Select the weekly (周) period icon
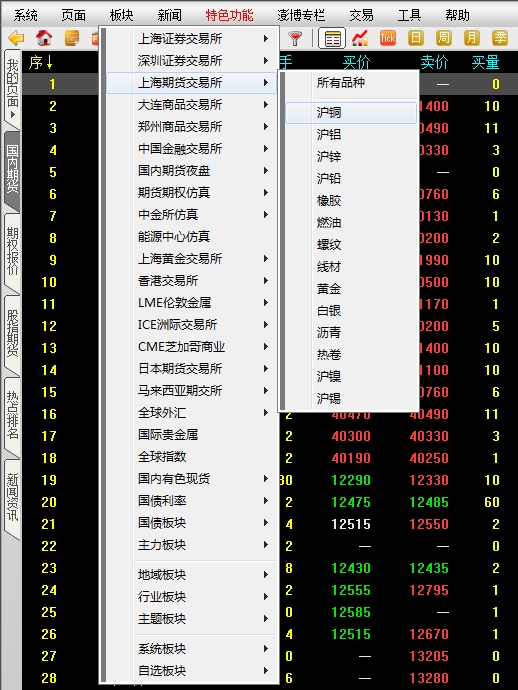The width and height of the screenshot is (518, 690). point(444,38)
